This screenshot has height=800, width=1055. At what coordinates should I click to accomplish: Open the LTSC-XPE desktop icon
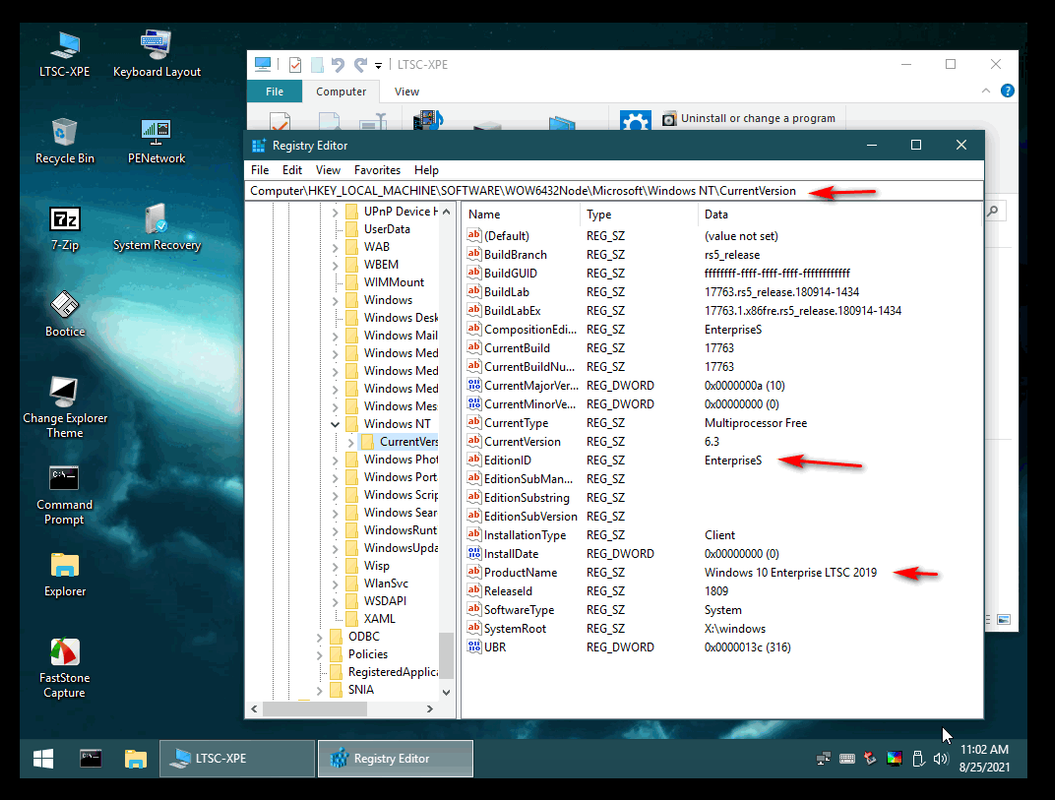point(65,54)
